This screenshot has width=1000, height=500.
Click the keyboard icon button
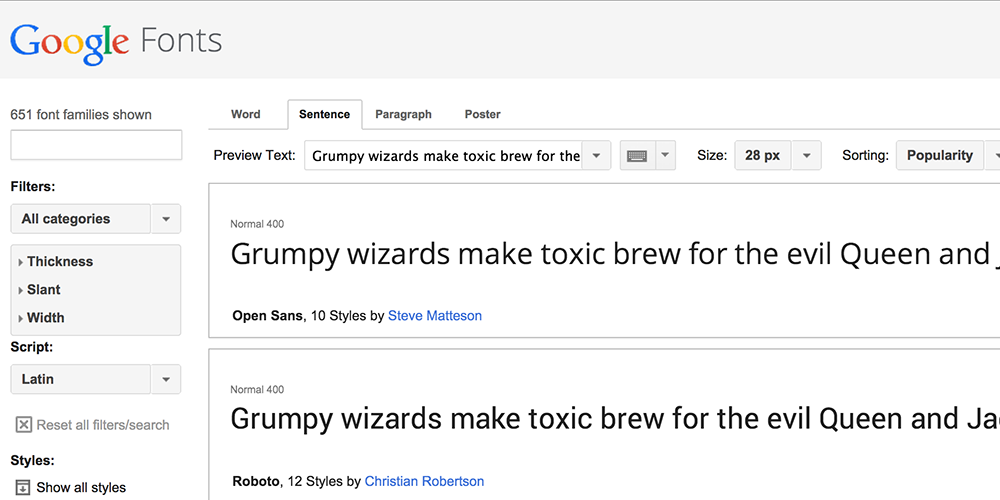637,156
